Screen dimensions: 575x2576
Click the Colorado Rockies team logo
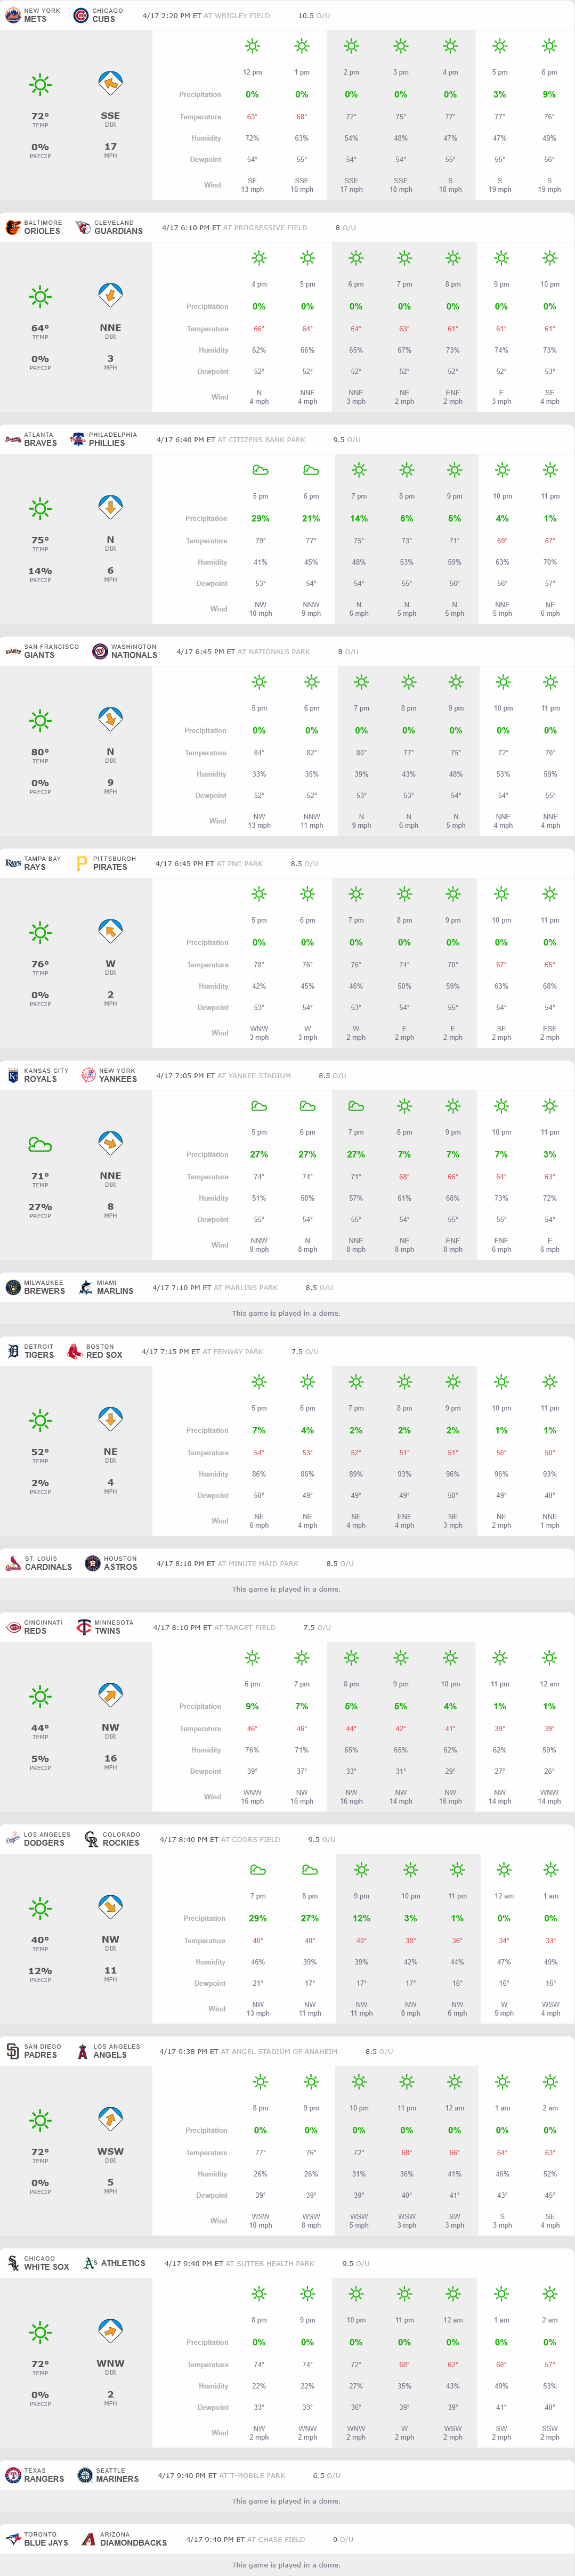coord(90,1840)
